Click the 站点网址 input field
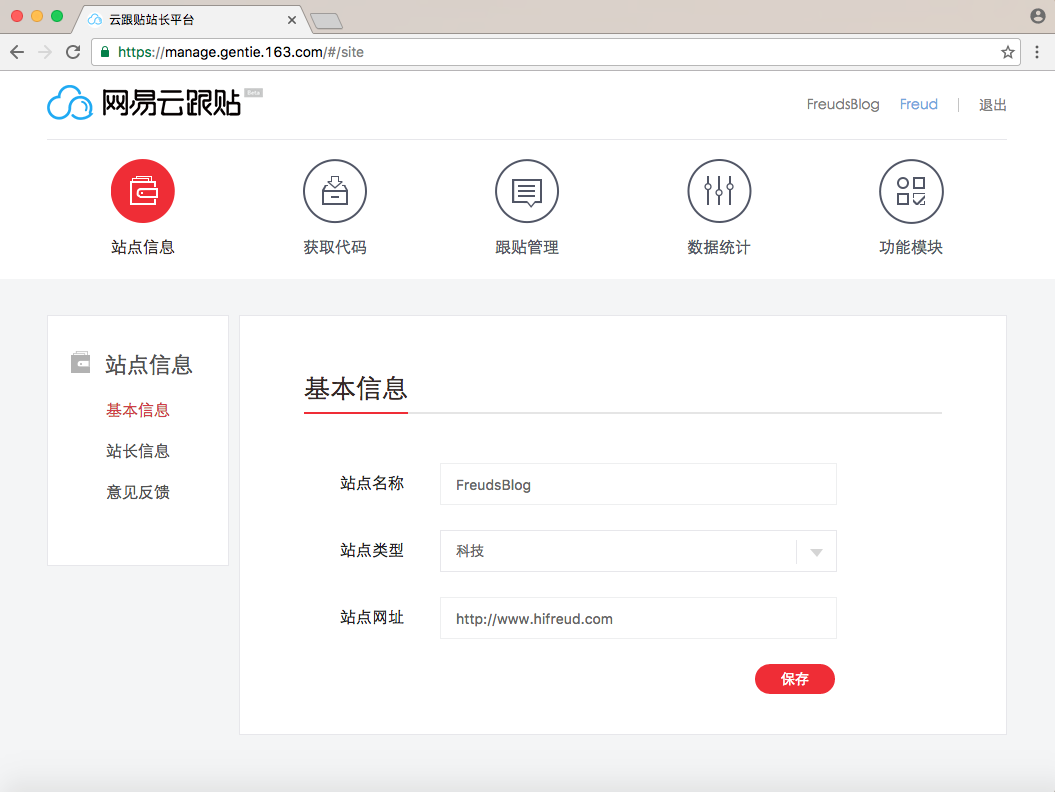This screenshot has height=792, width=1055. [x=638, y=619]
